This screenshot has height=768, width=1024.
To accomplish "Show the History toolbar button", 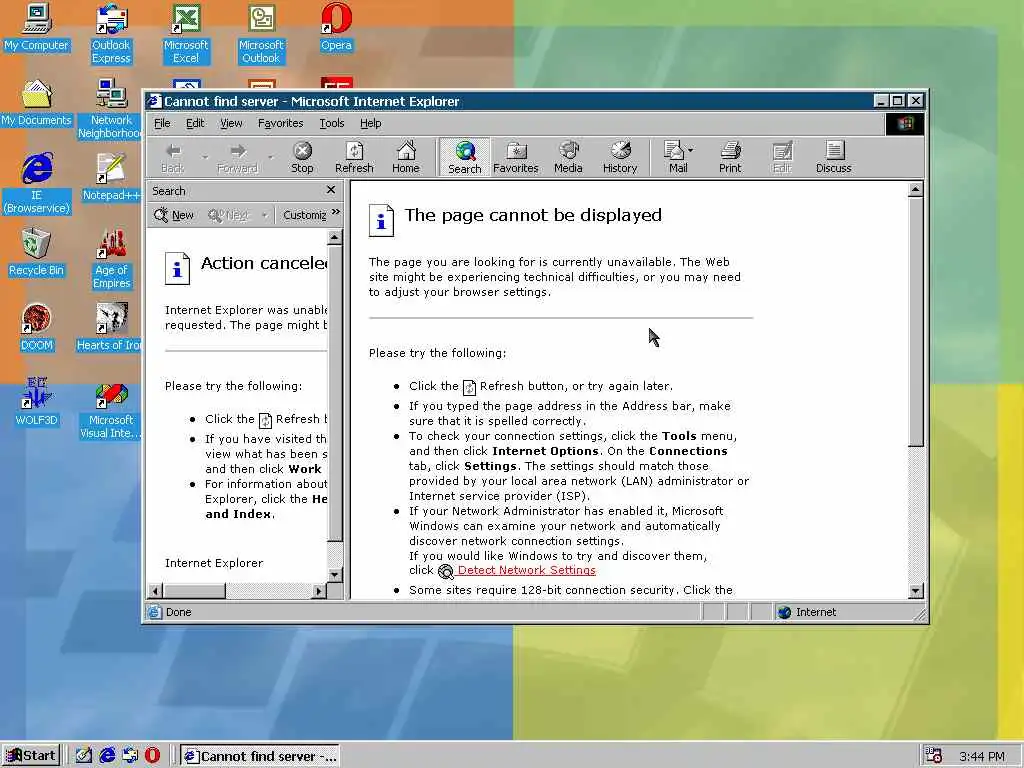I will 620,158.
